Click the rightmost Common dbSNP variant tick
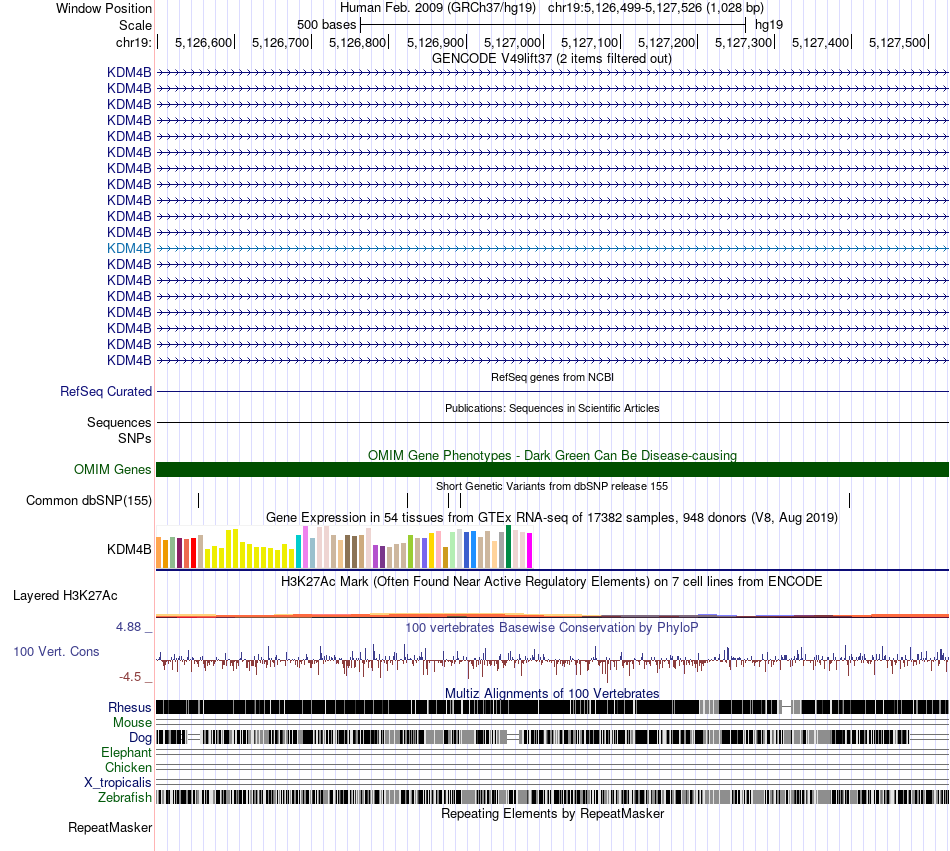The width and height of the screenshot is (950, 851). click(849, 500)
